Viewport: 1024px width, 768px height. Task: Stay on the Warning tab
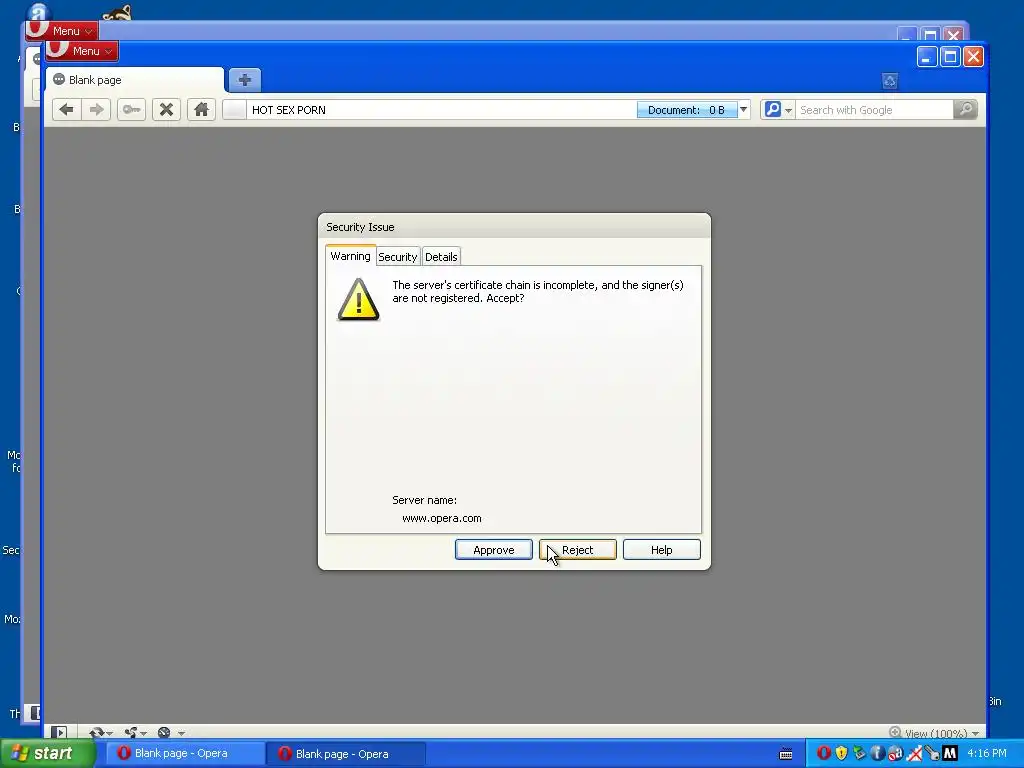tap(350, 256)
